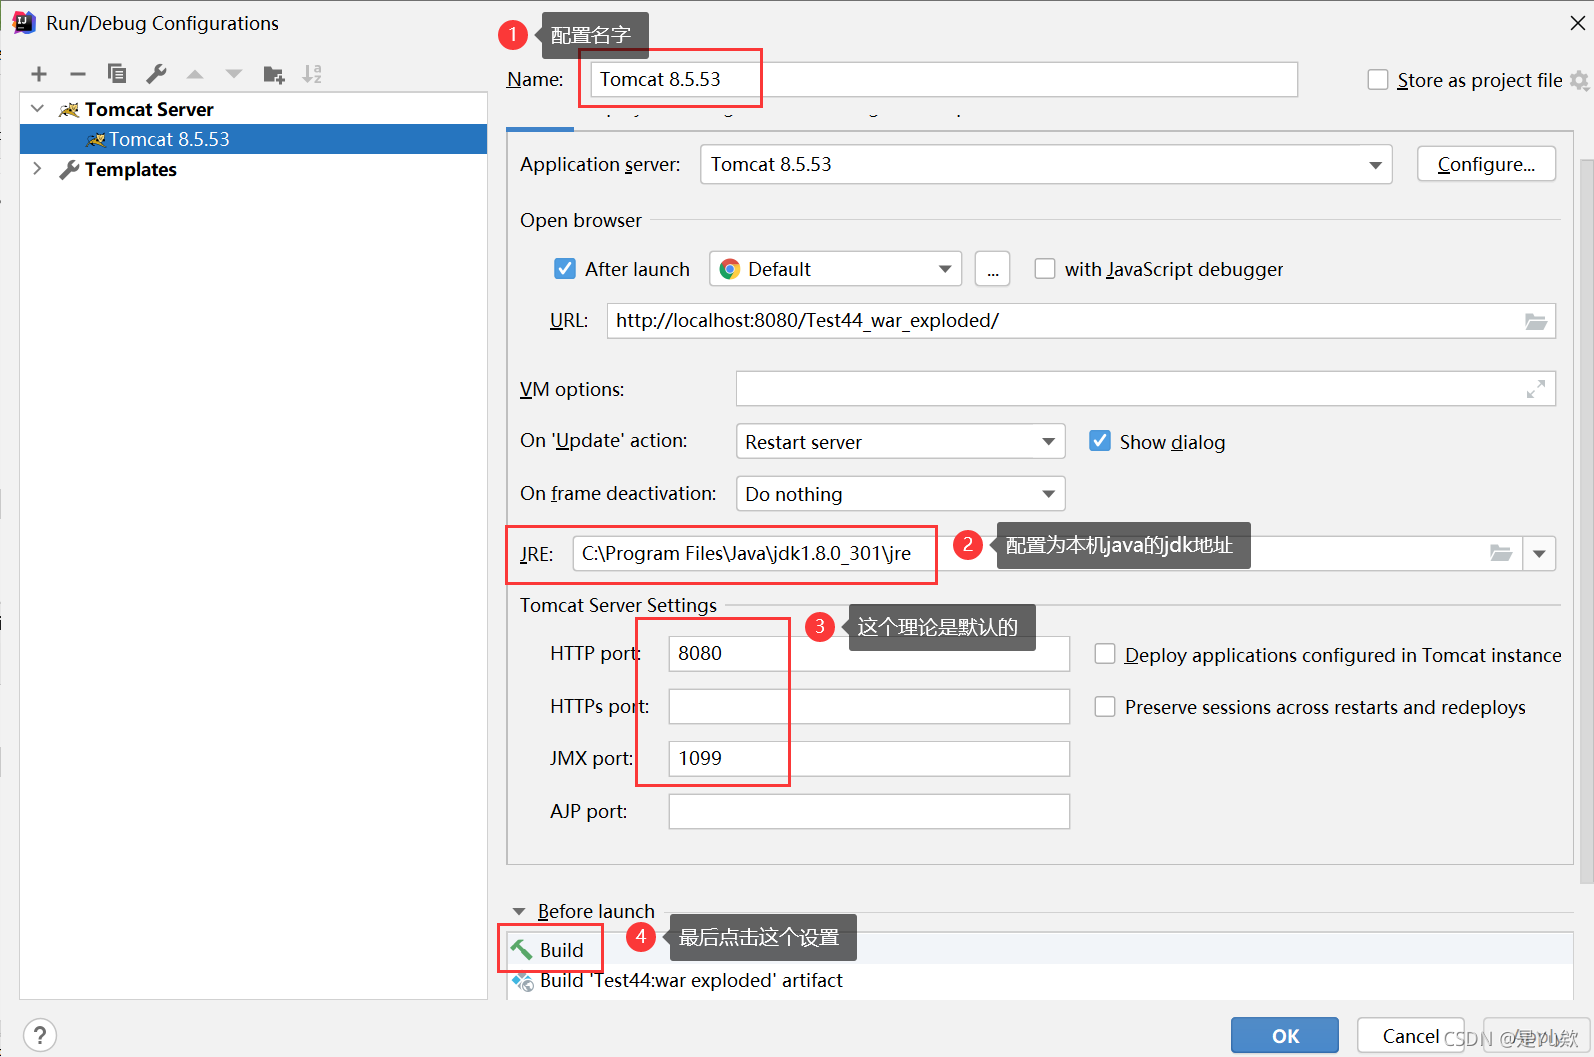Click the Tomcat Server Settings label
Screen dimensions: 1594x1057
coord(618,605)
